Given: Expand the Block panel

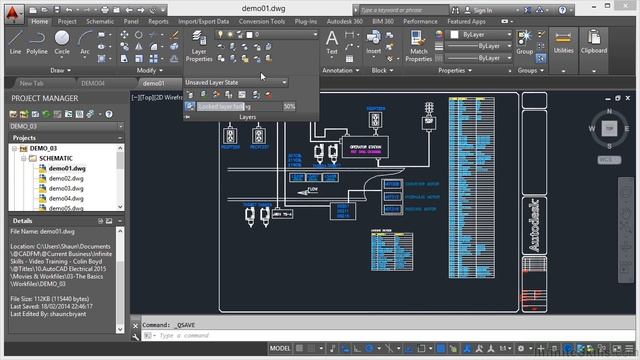Looking at the screenshot, I should click(x=382, y=71).
